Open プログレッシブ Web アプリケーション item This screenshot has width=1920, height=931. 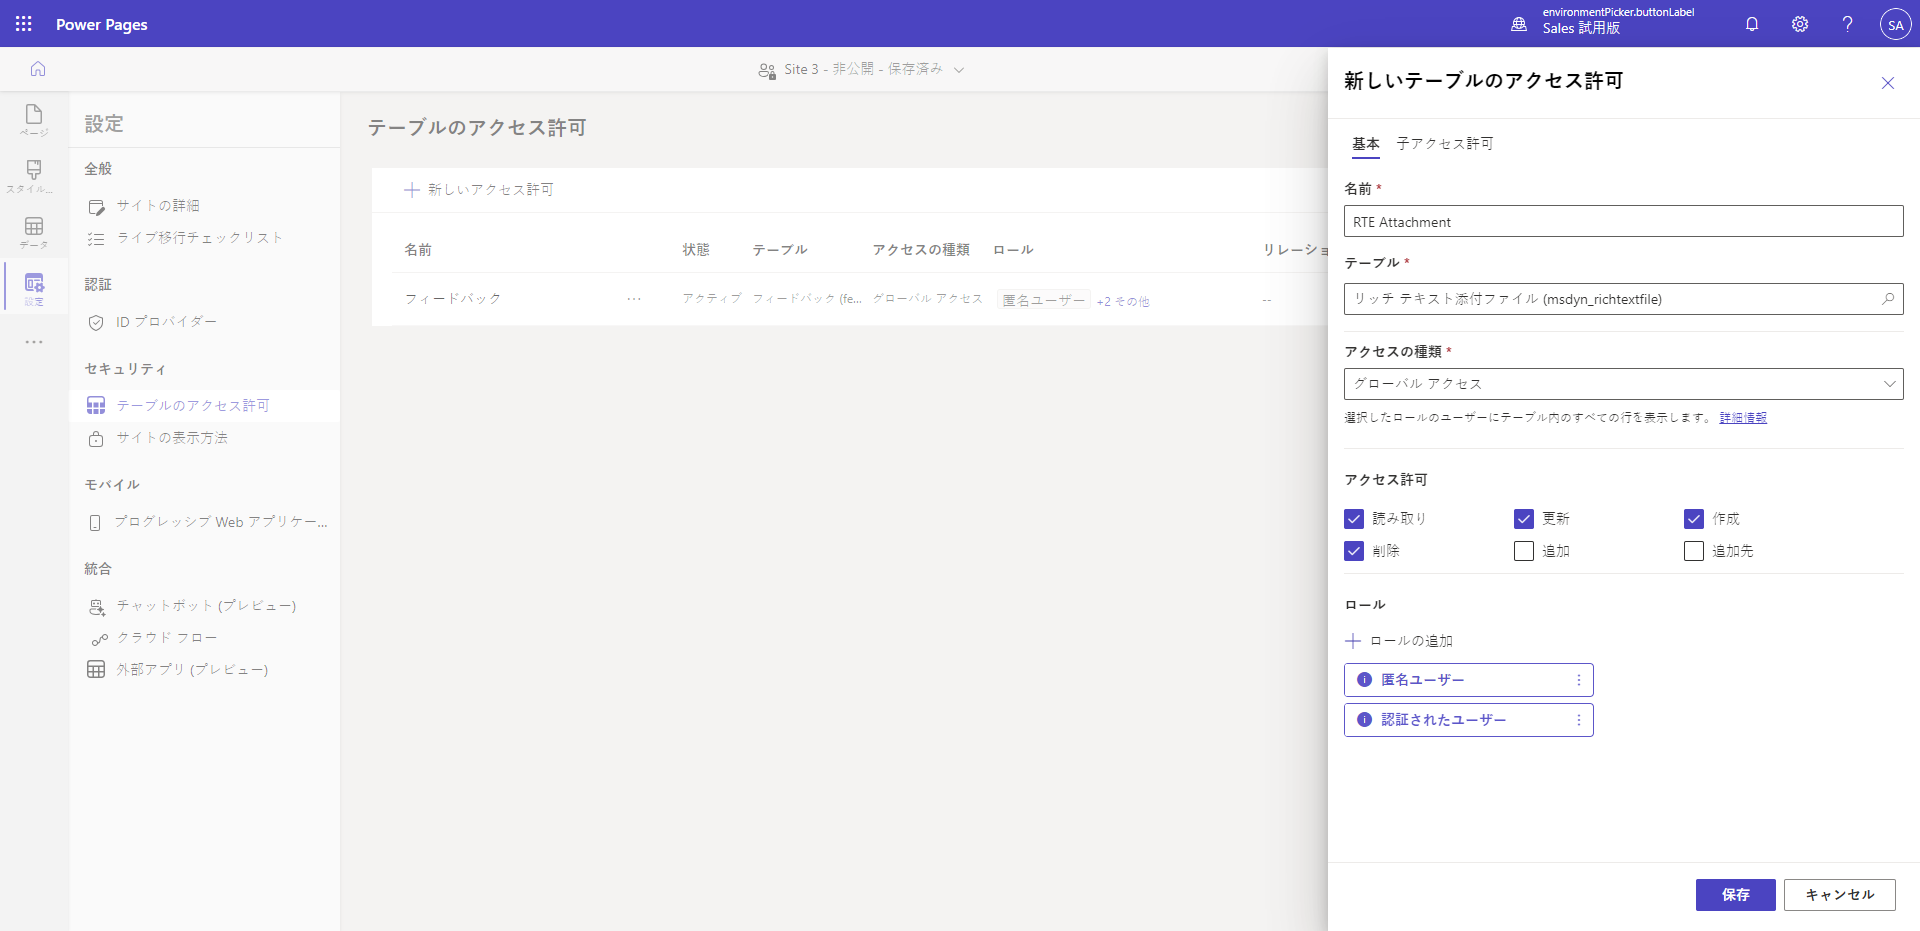coord(220,522)
